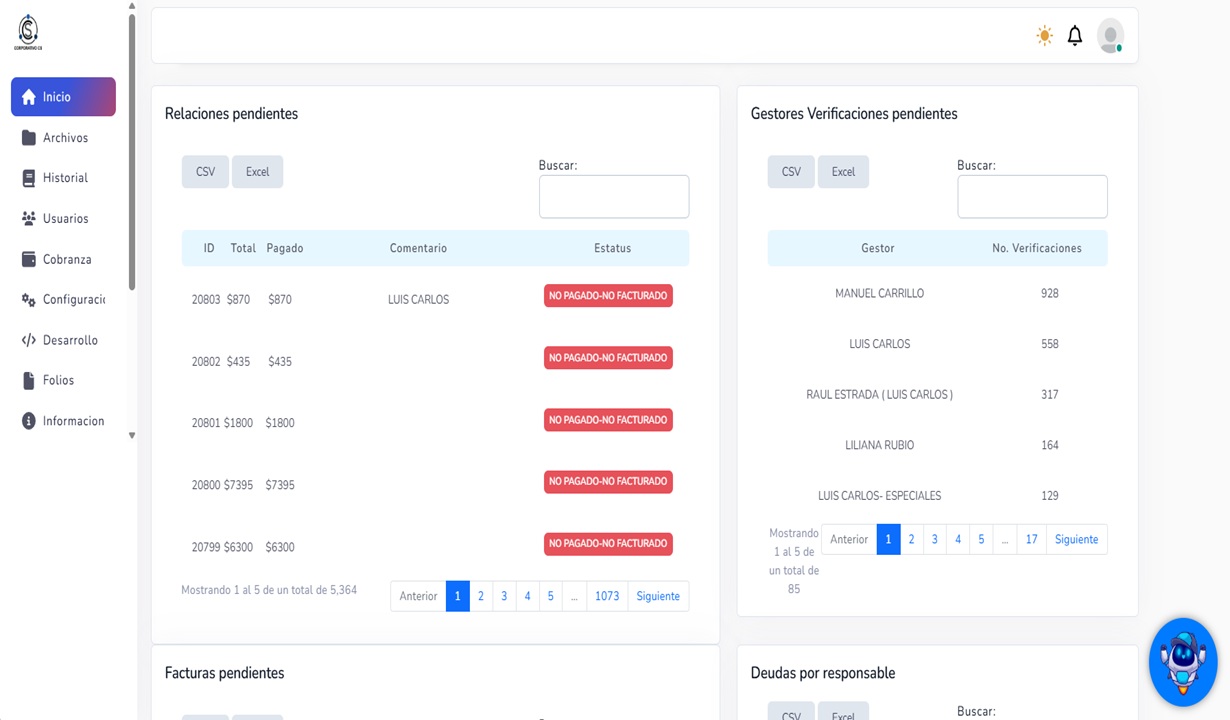Open the notifications bell
This screenshot has width=1230, height=720.
[1075, 36]
